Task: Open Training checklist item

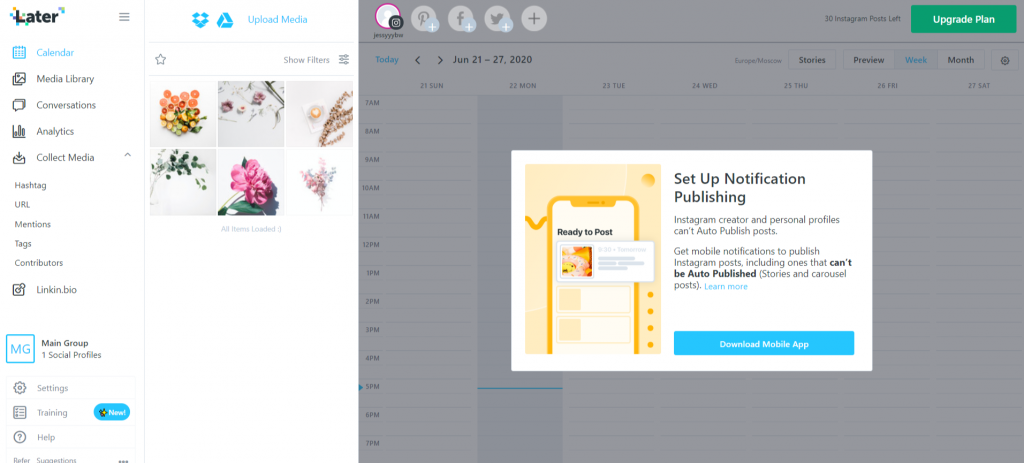Action: coord(52,413)
